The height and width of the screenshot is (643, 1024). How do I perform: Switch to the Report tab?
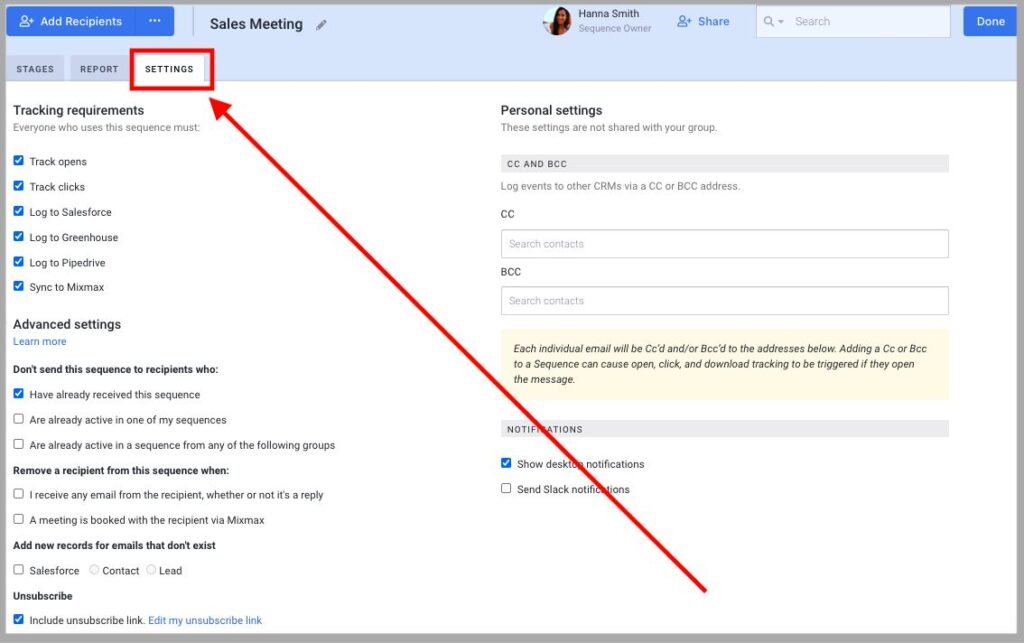click(x=99, y=69)
